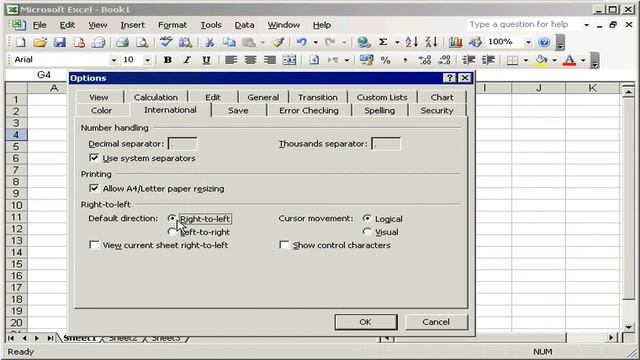Open the Data menu
The height and width of the screenshot is (360, 640).
point(244,25)
